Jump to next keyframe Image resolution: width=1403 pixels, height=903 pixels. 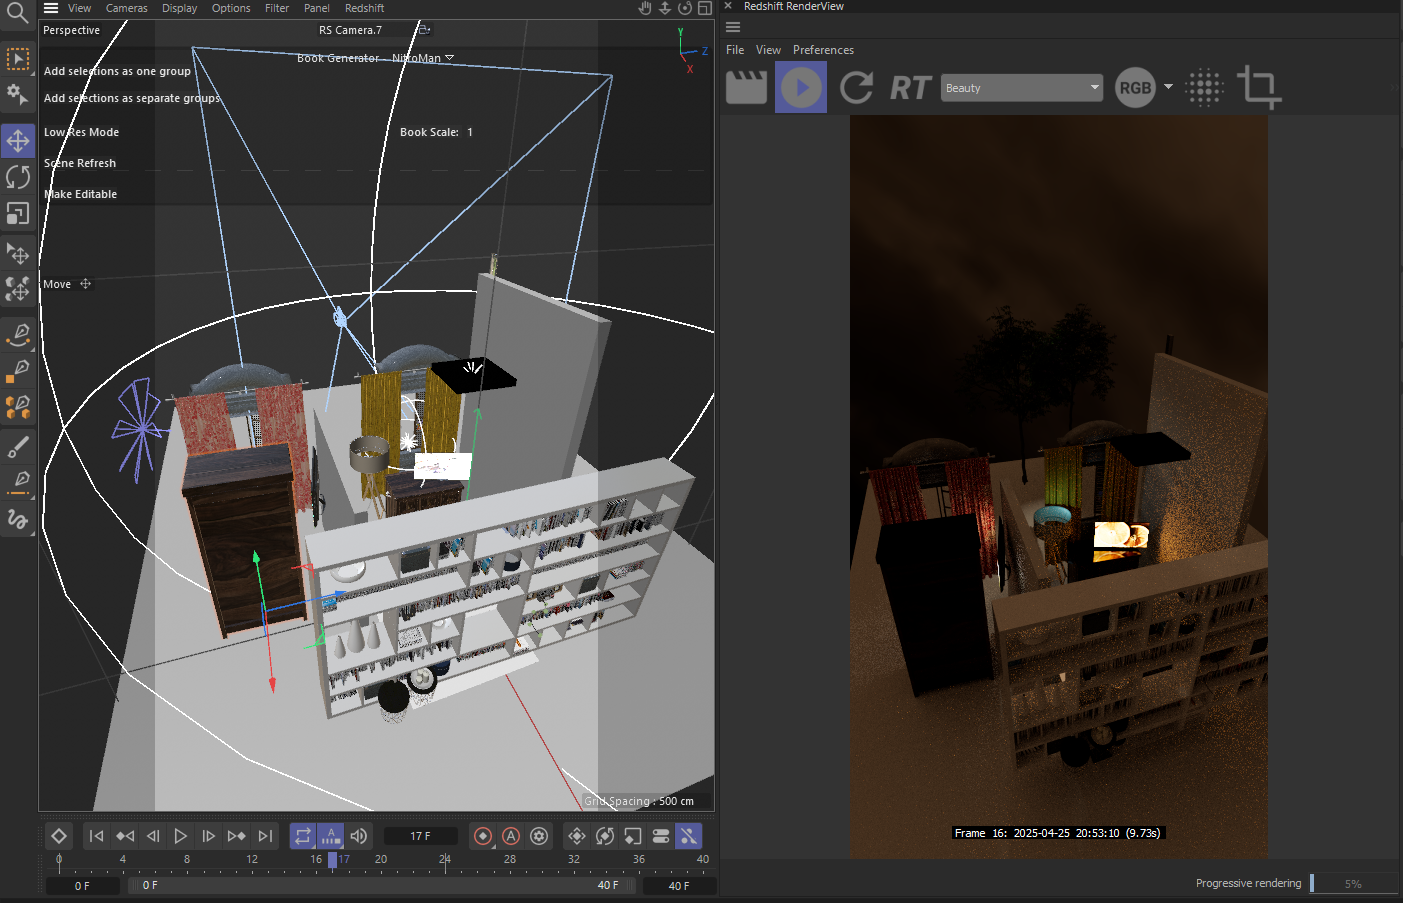[x=237, y=836]
